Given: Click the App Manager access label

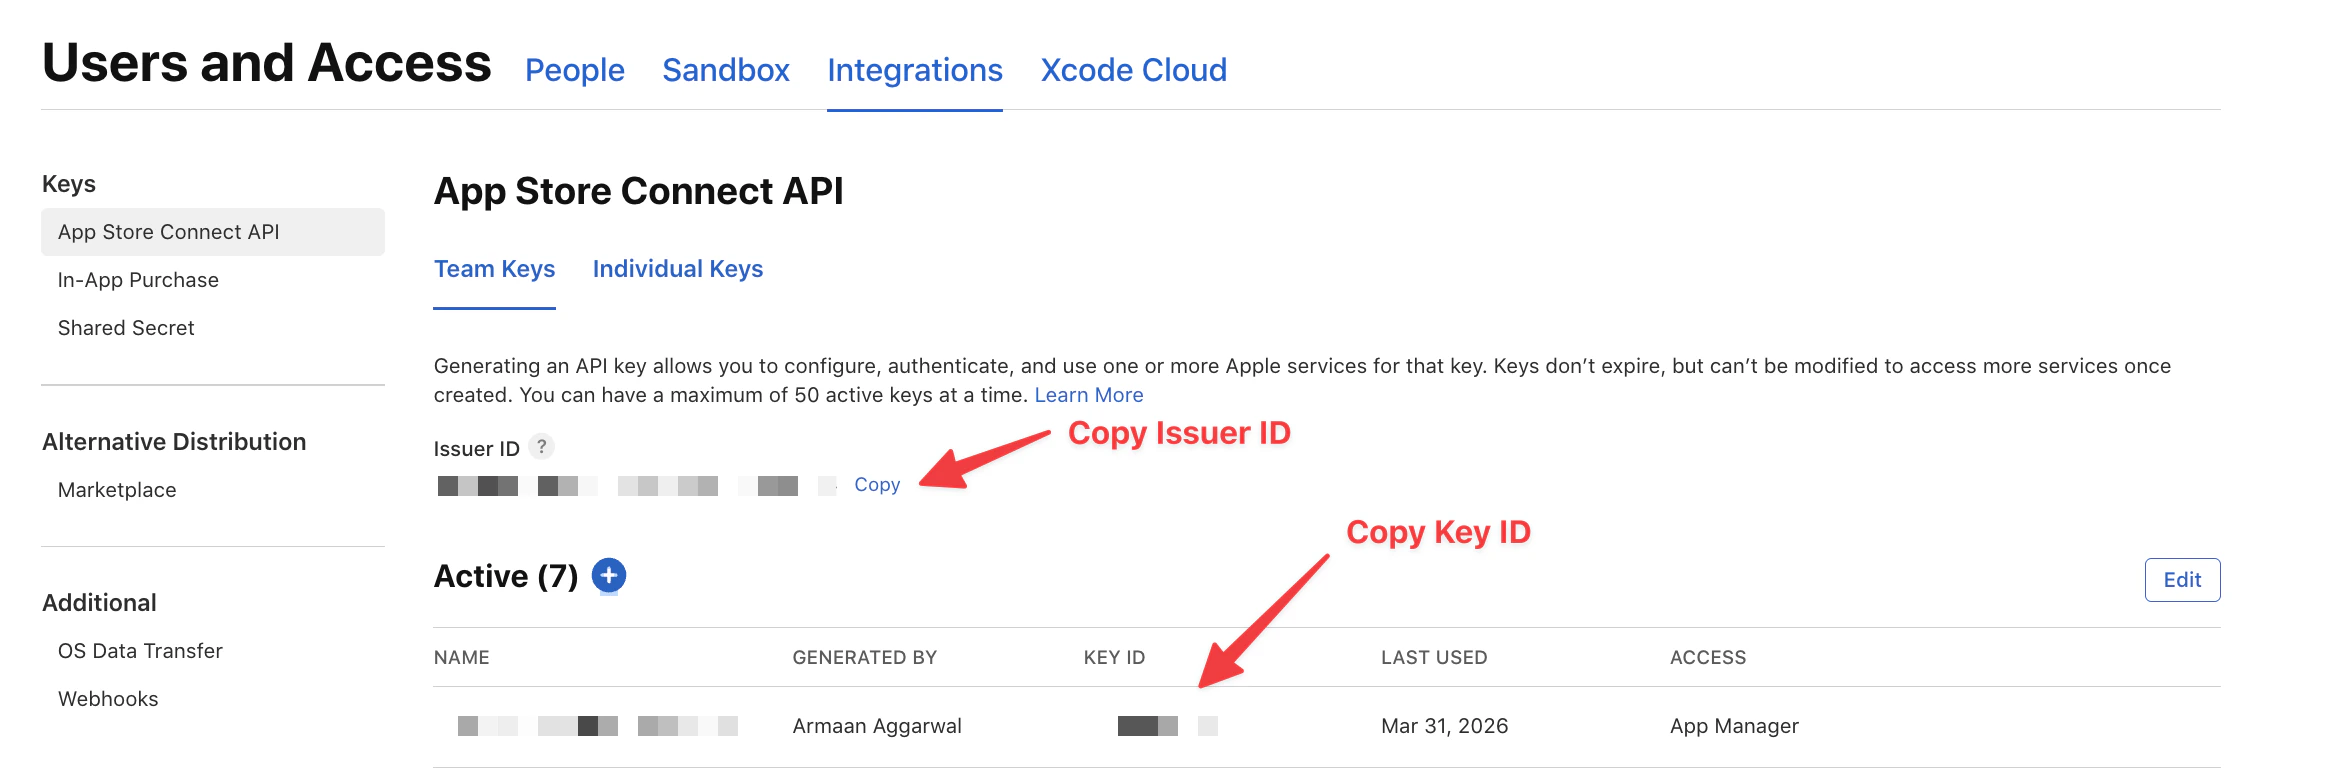Looking at the screenshot, I should [1734, 725].
